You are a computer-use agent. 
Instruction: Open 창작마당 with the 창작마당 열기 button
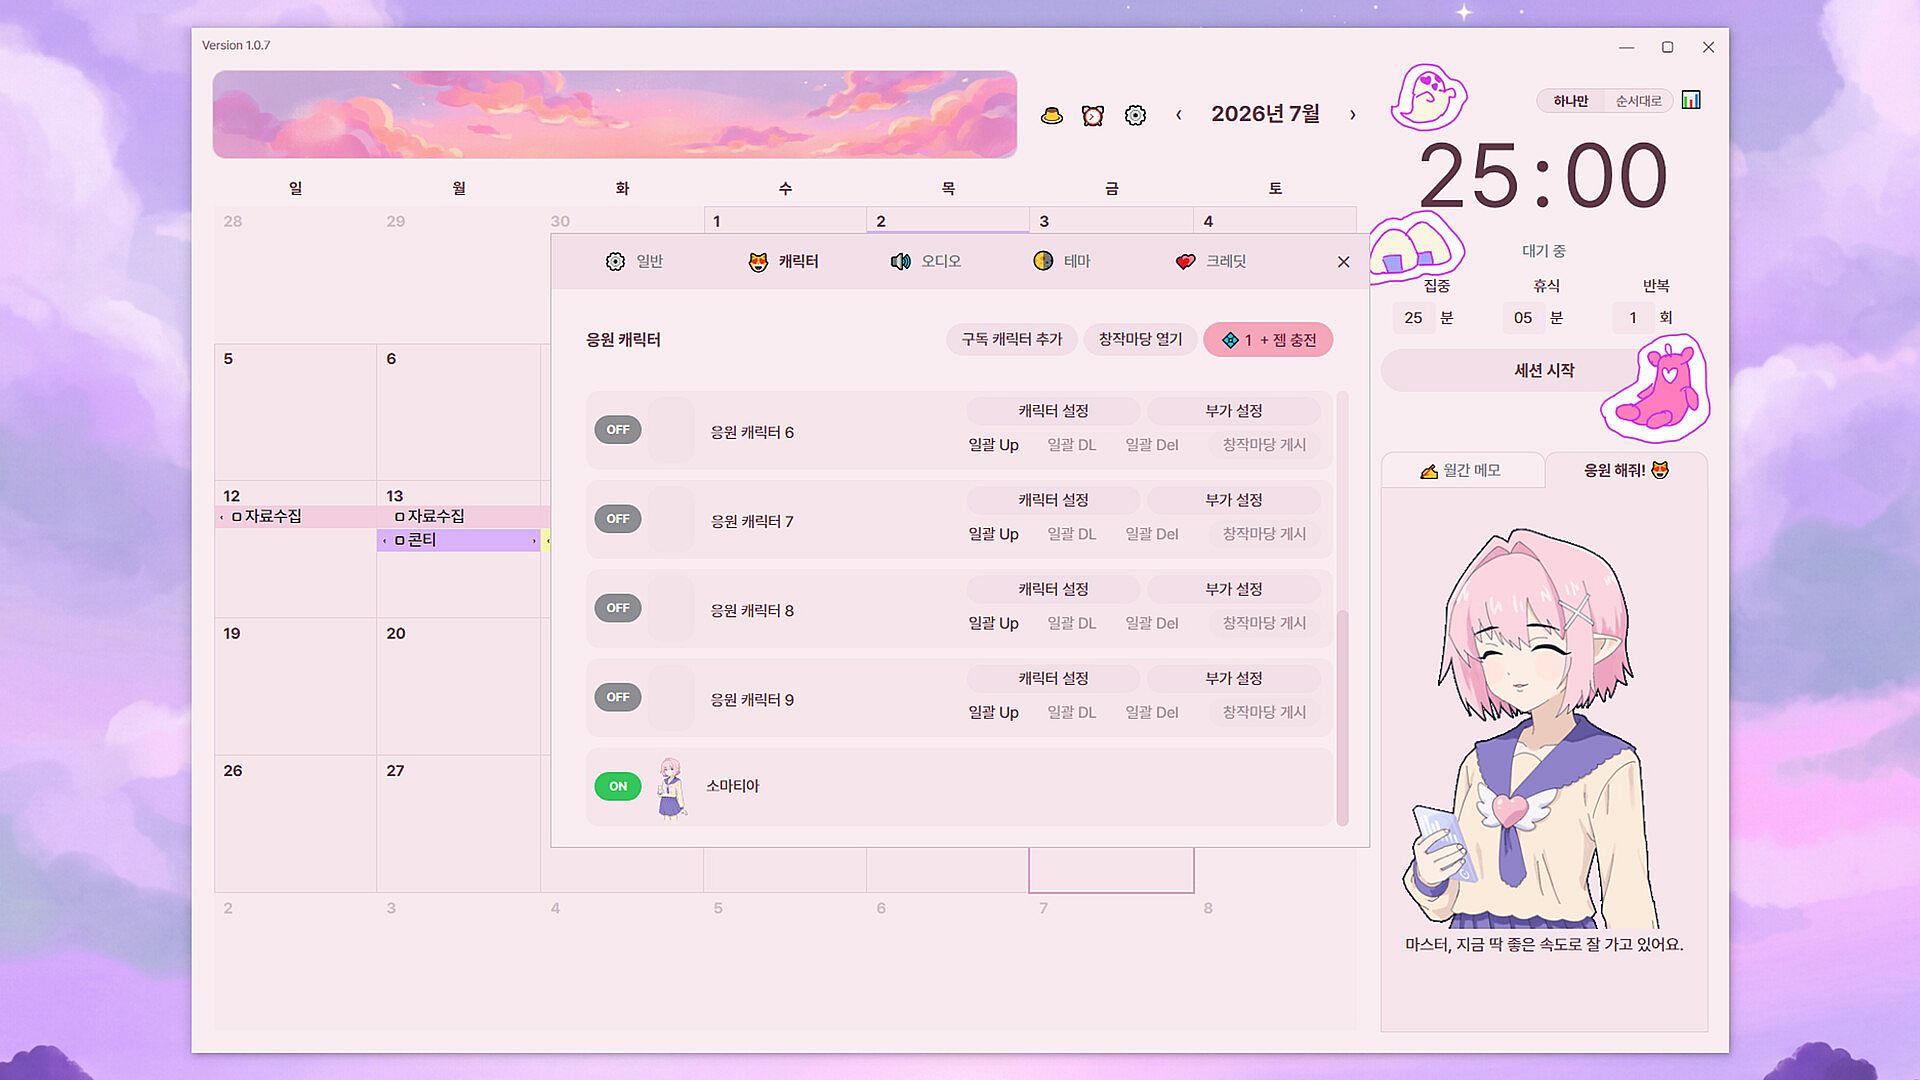point(1140,340)
